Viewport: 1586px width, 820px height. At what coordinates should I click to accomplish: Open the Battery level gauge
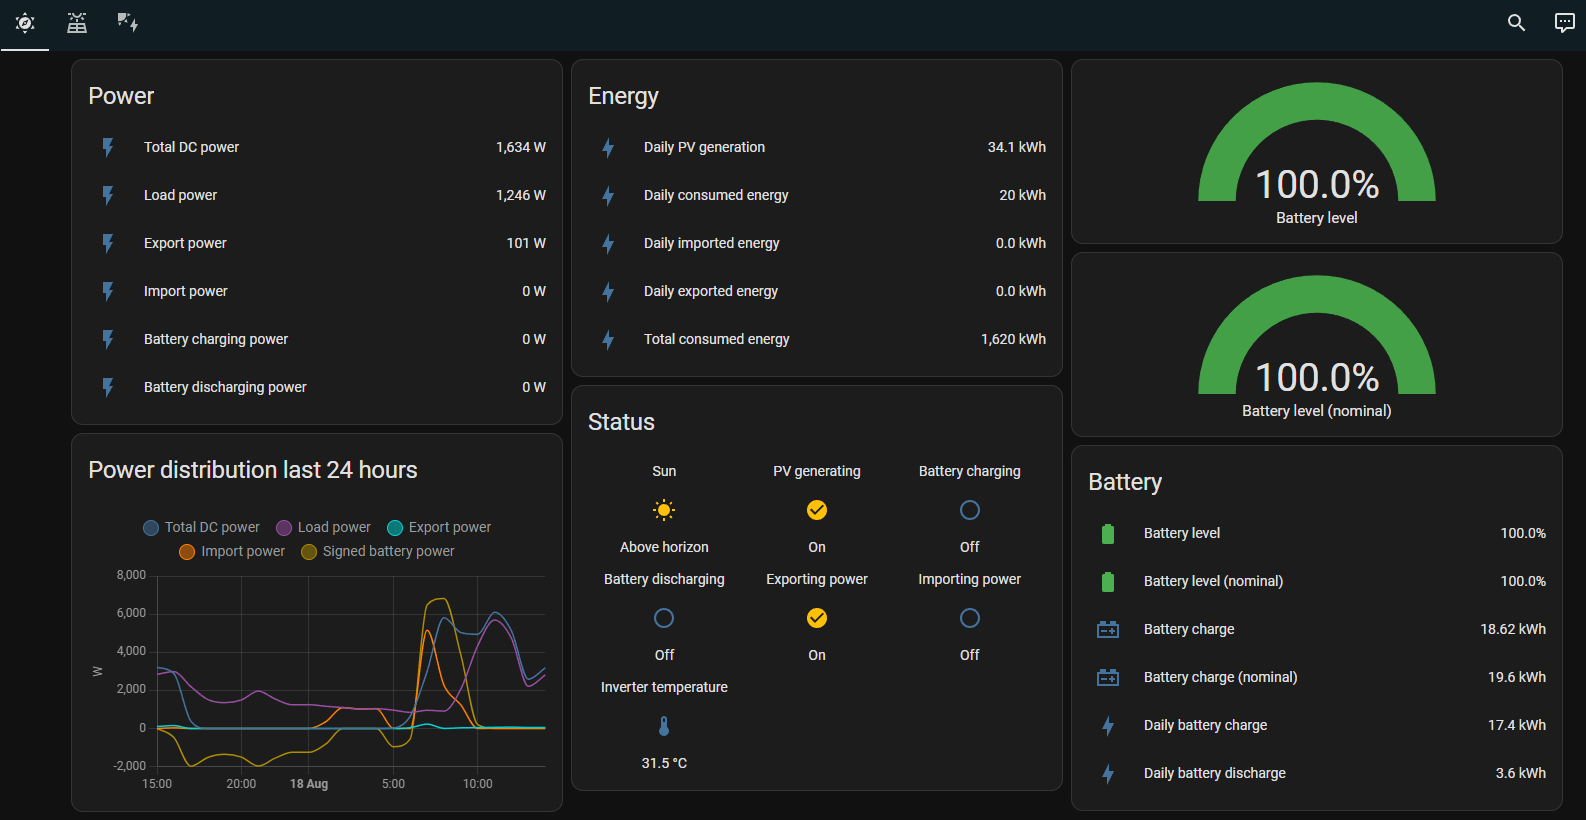pos(1317,152)
